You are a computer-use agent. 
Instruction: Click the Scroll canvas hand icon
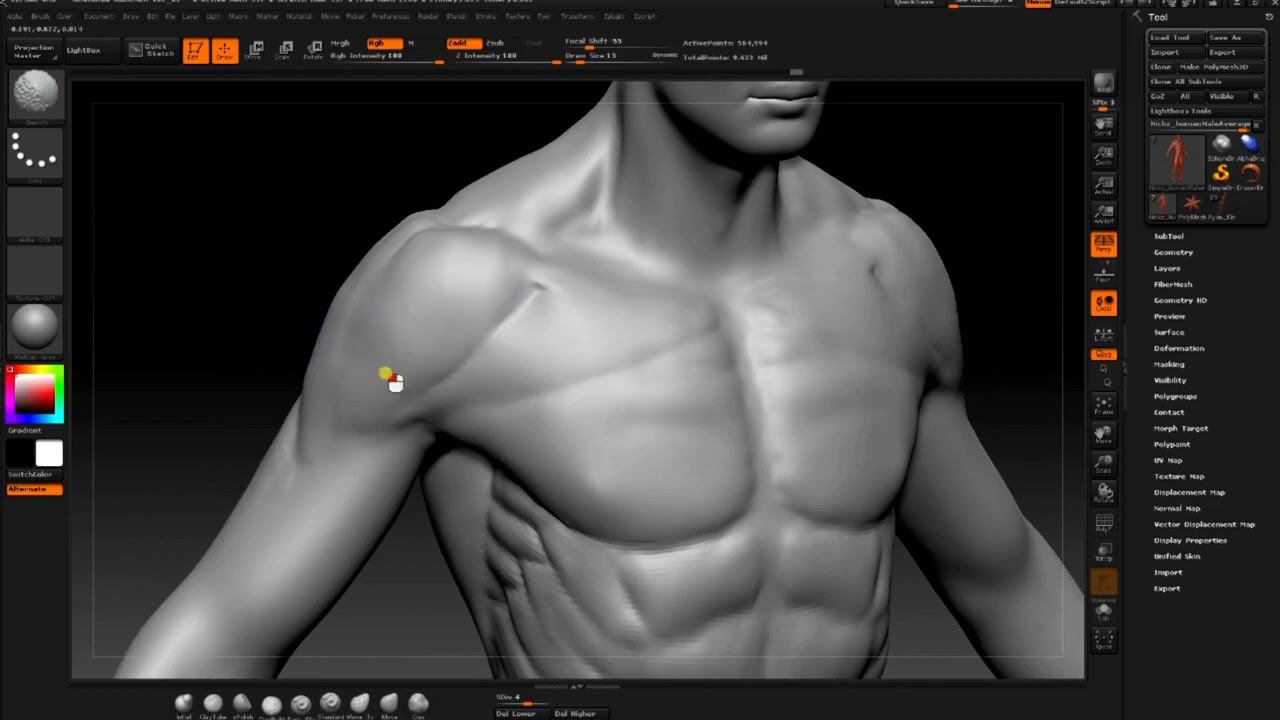(x=1103, y=126)
